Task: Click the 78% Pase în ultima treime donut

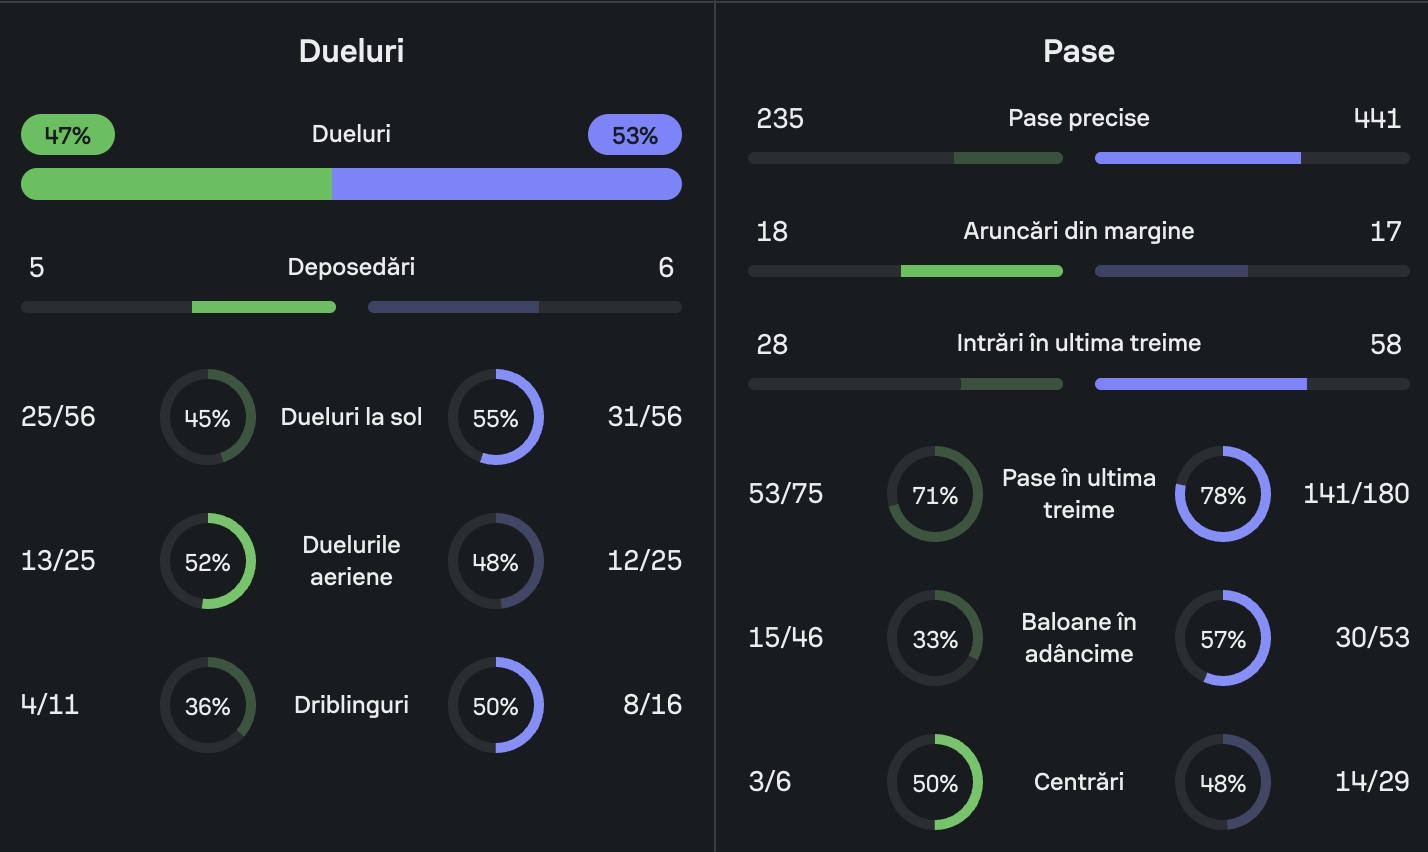Action: click(1223, 495)
